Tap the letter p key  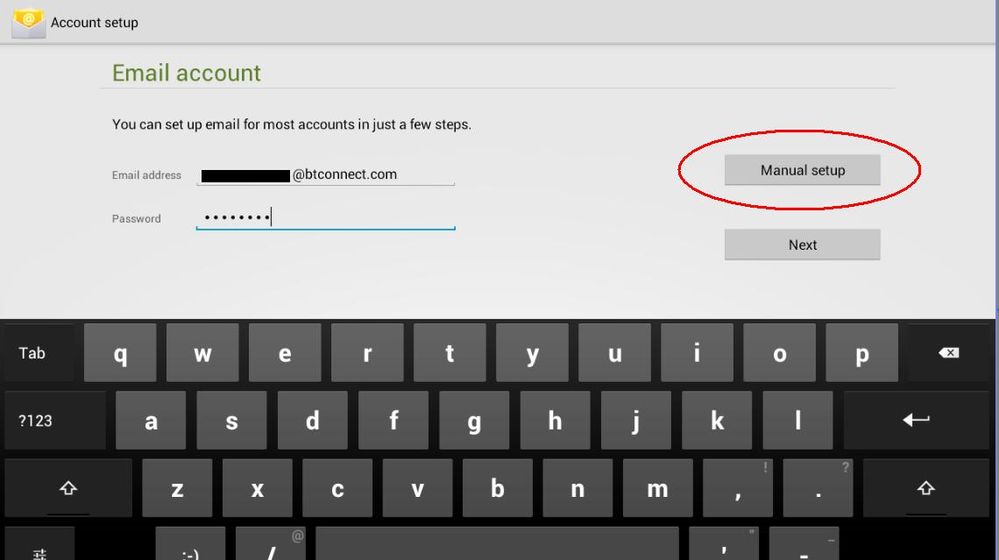pos(861,353)
